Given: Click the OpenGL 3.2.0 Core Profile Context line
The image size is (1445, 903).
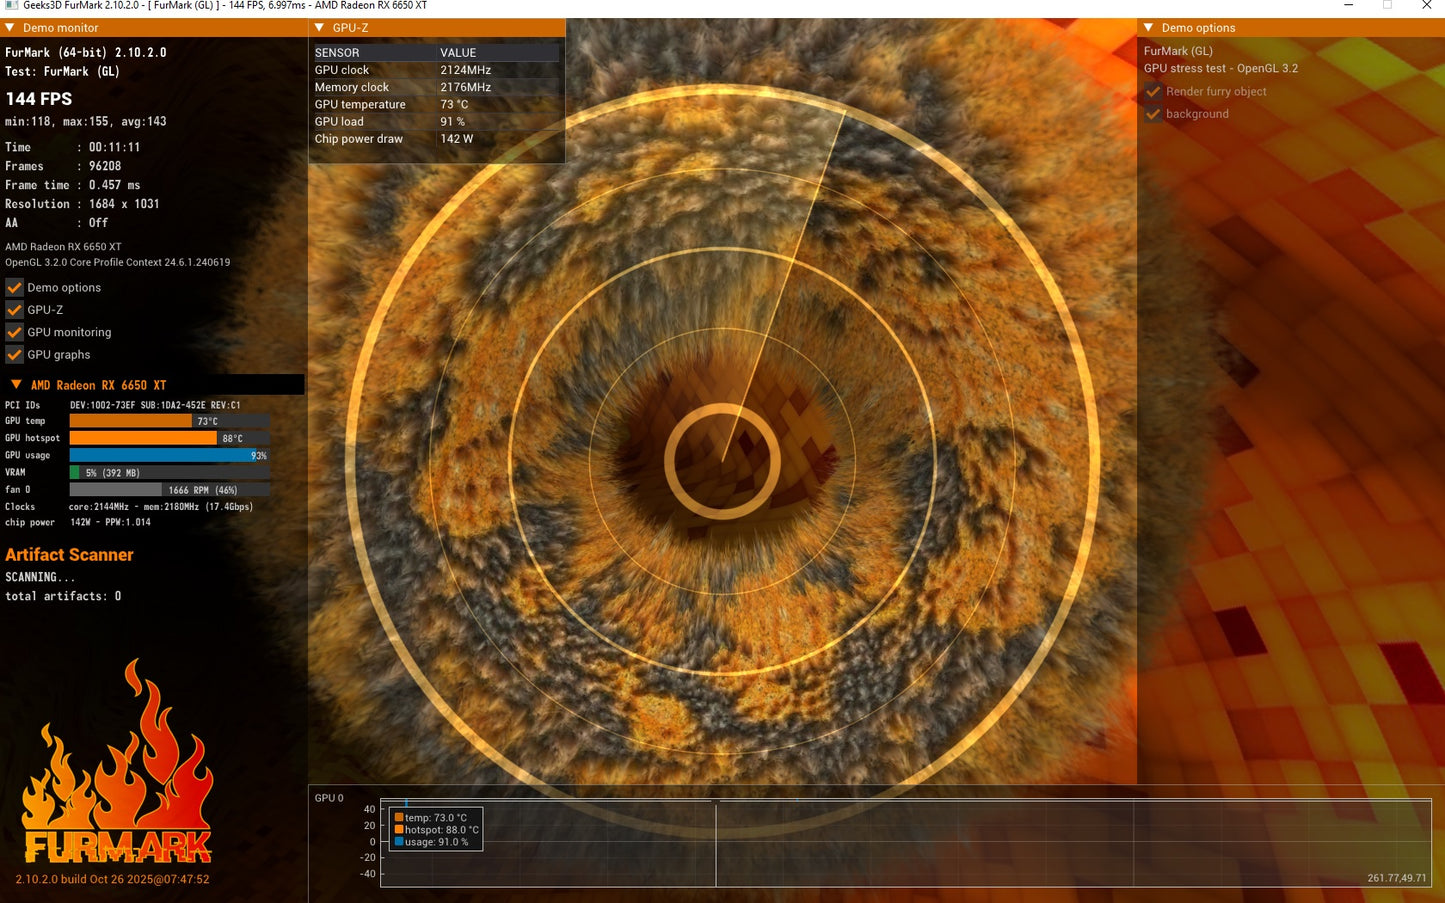Looking at the screenshot, I should (x=118, y=263).
